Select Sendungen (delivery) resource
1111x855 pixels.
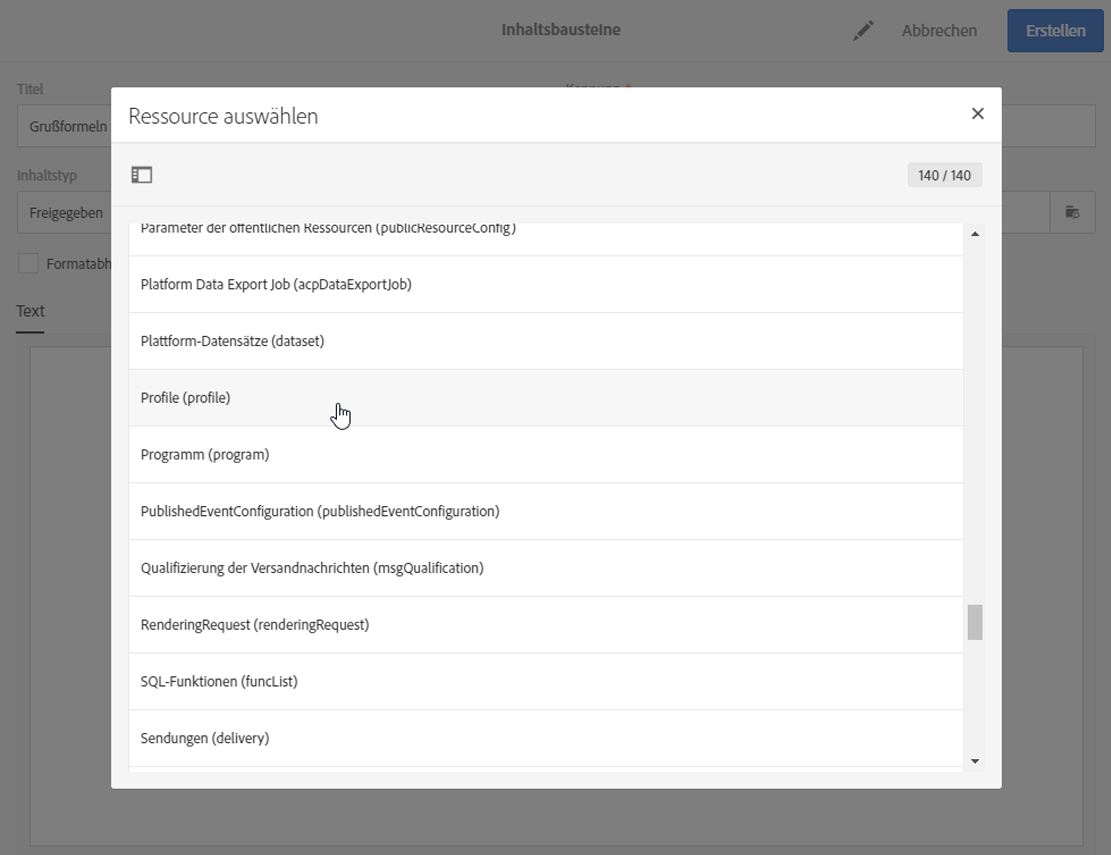[205, 739]
